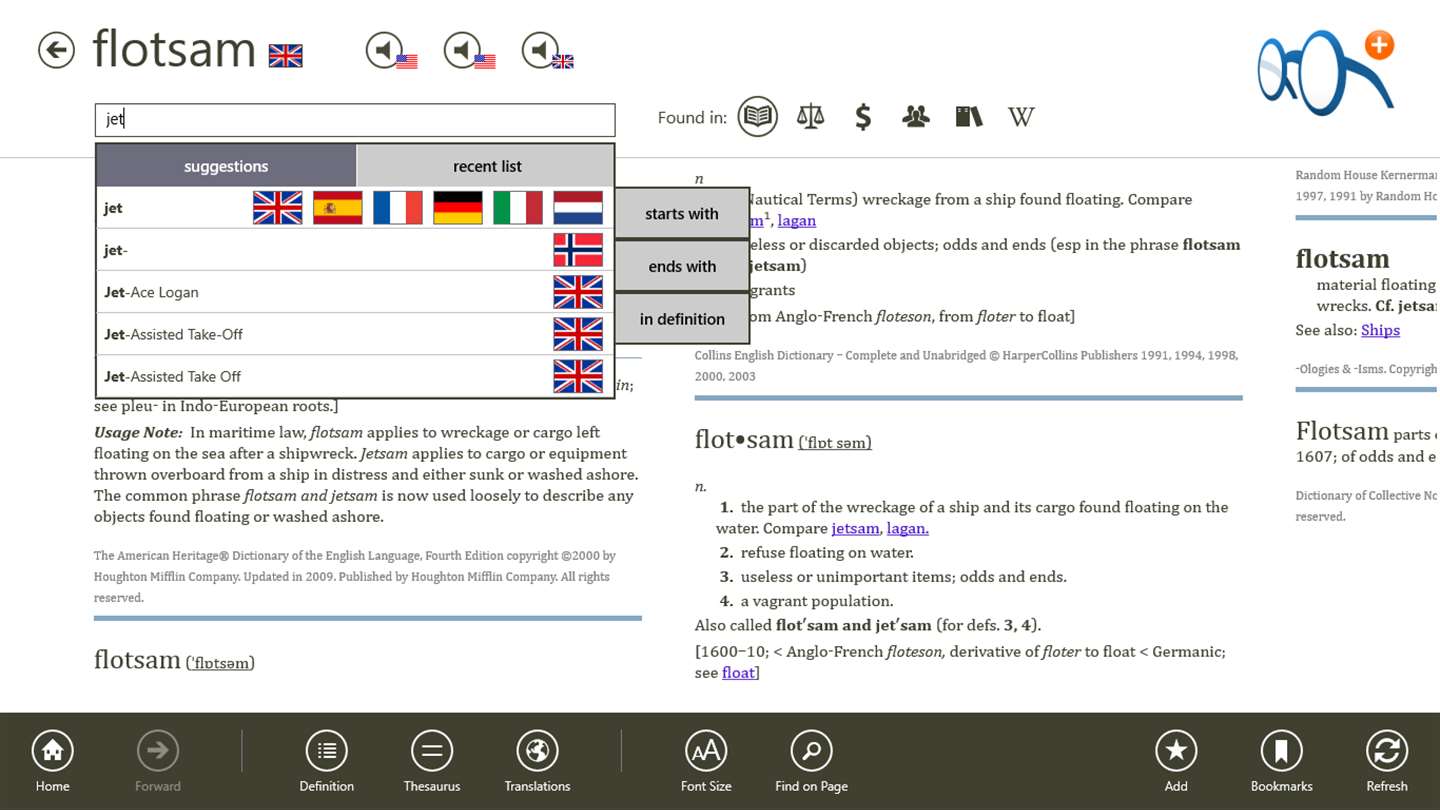Click the UK flag beside the flotsam title
The image size is (1440, 810).
[x=285, y=56]
